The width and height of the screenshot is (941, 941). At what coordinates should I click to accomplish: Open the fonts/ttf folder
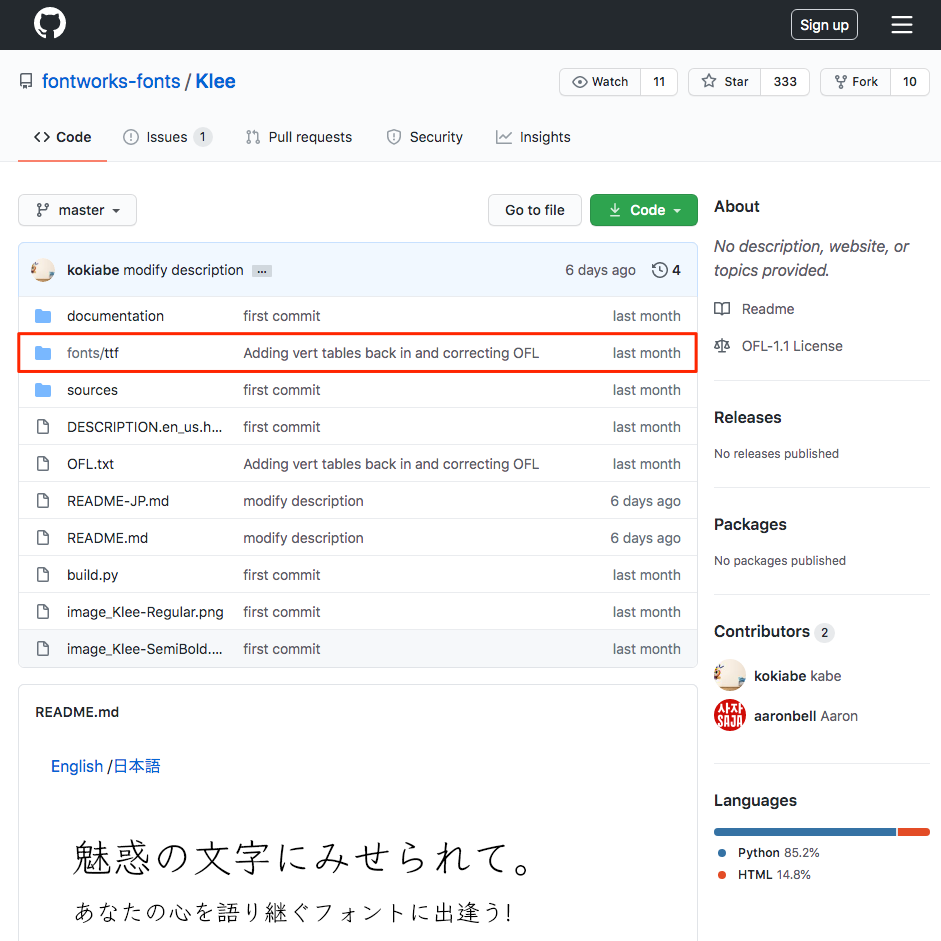click(x=93, y=353)
